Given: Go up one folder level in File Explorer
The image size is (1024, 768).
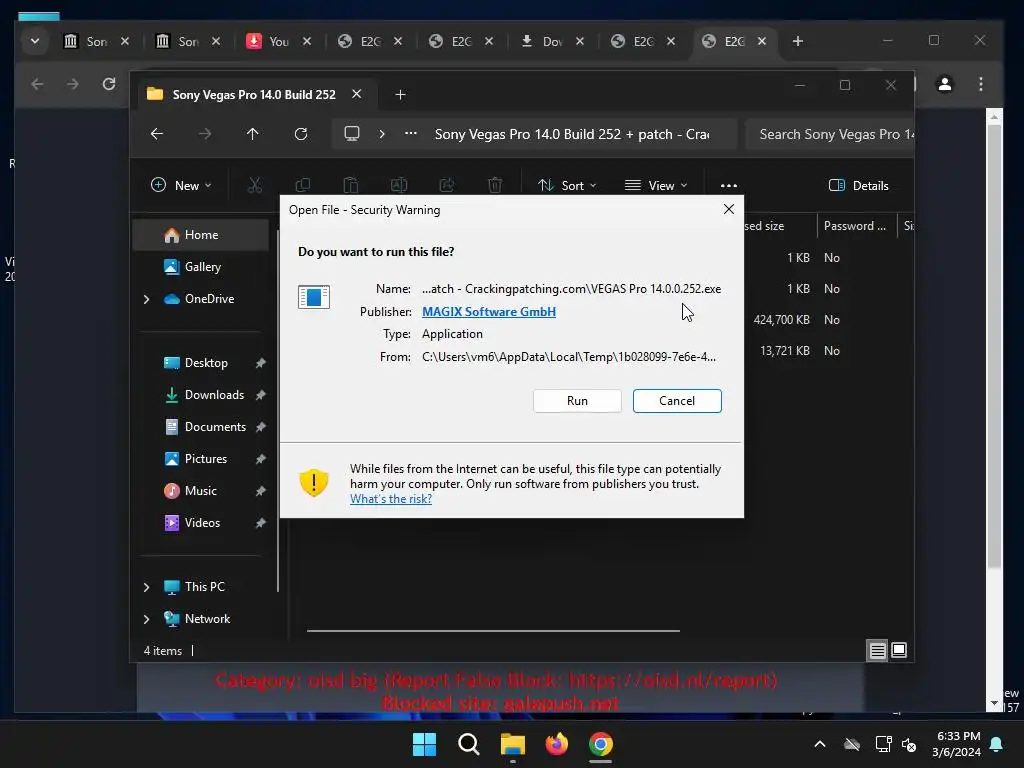Looking at the screenshot, I should click(x=253, y=134).
